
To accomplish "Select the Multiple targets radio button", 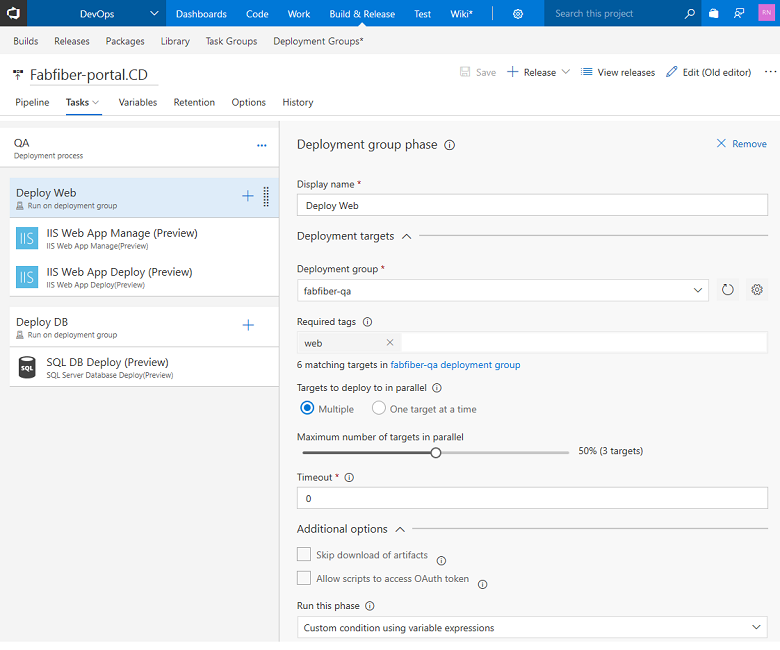I will pos(308,408).
